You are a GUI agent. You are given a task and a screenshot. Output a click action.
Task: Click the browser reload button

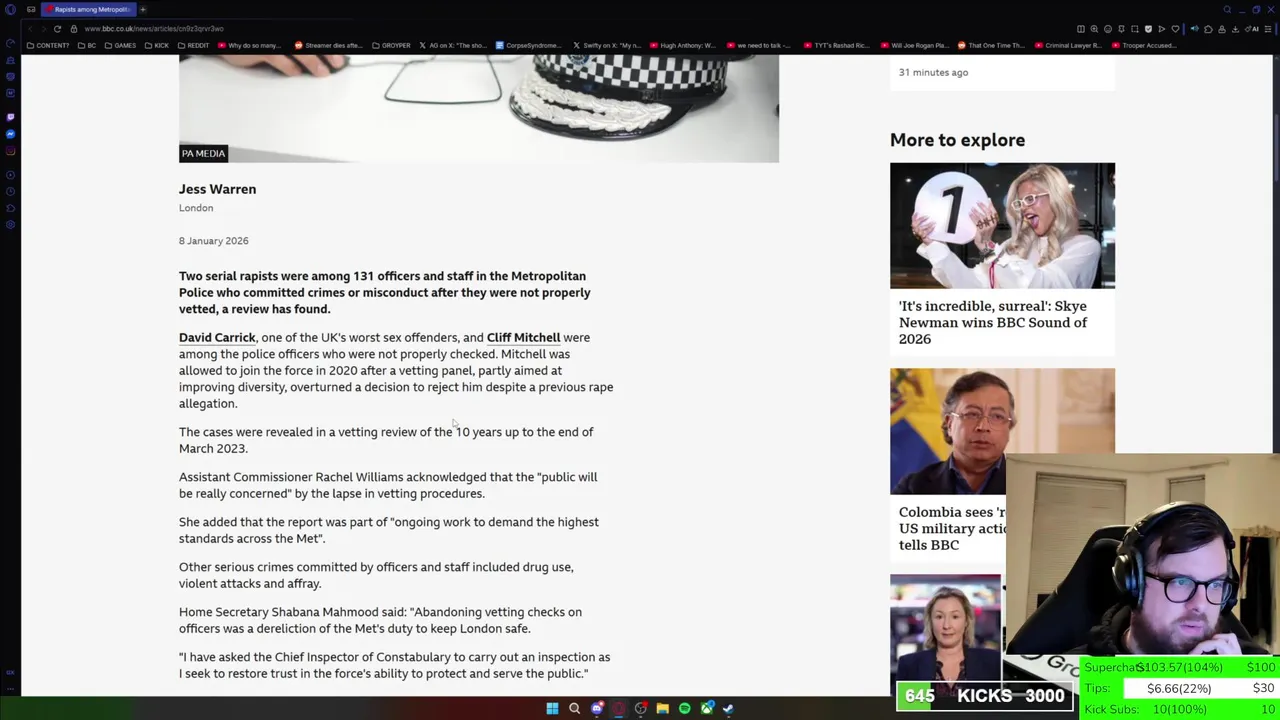(57, 29)
